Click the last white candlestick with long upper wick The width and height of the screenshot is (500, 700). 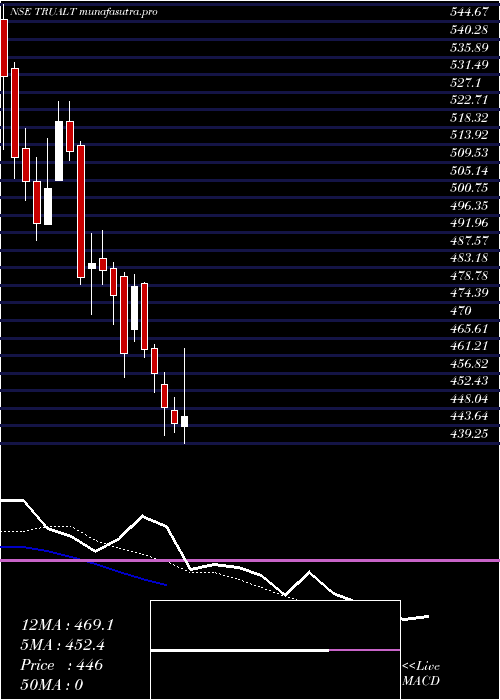click(184, 421)
